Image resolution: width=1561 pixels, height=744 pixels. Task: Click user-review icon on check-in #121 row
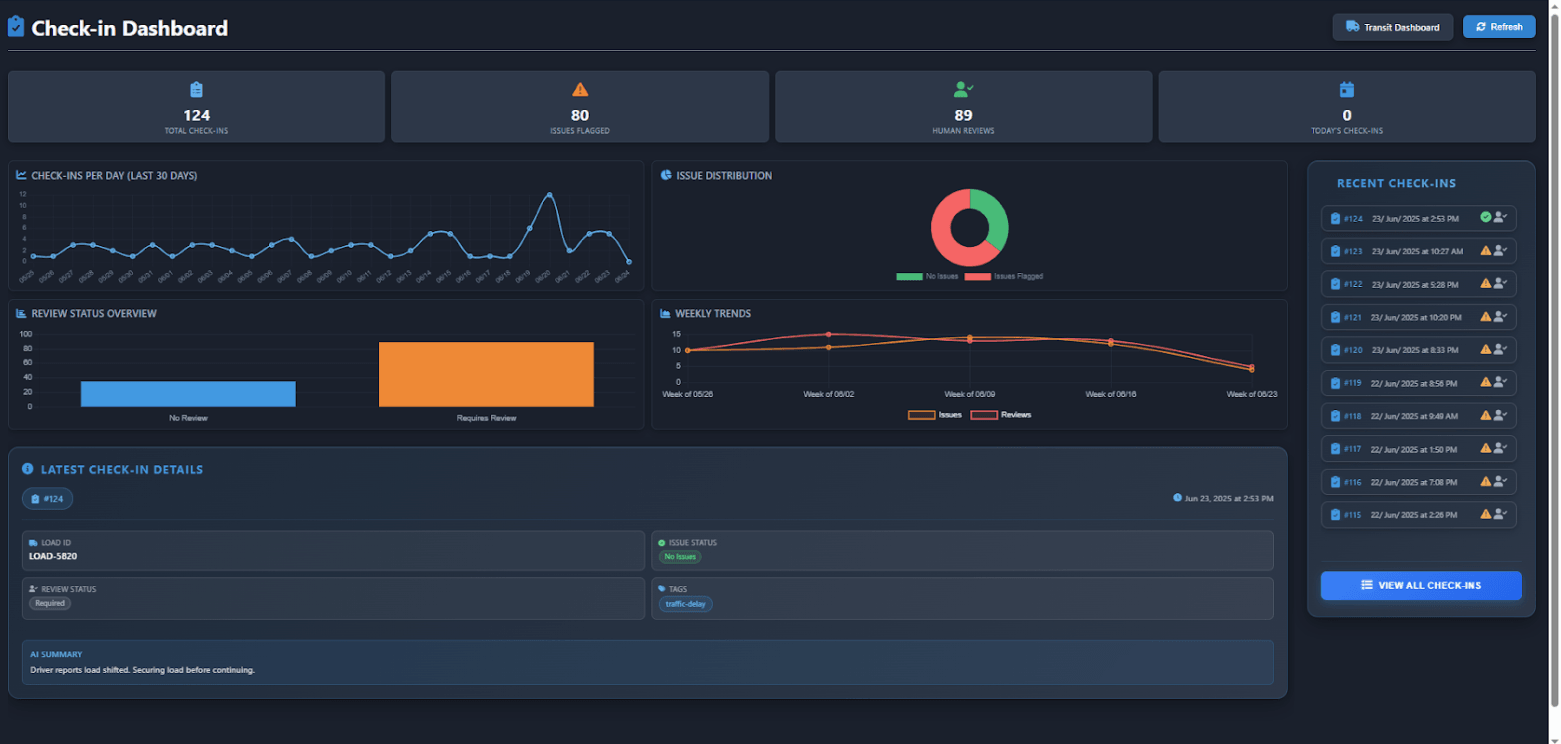(1500, 317)
